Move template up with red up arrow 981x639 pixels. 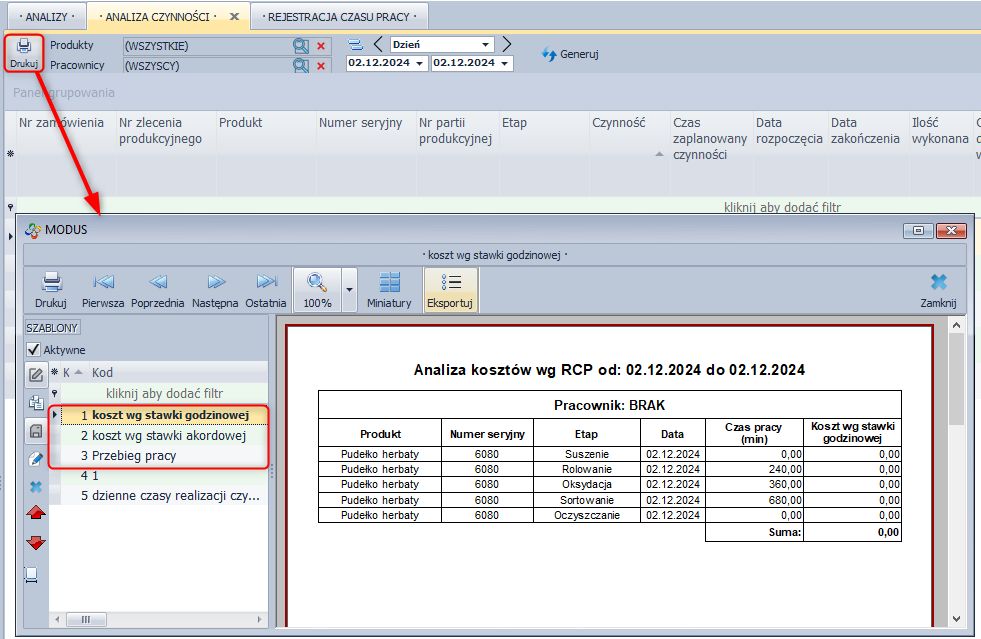35,513
